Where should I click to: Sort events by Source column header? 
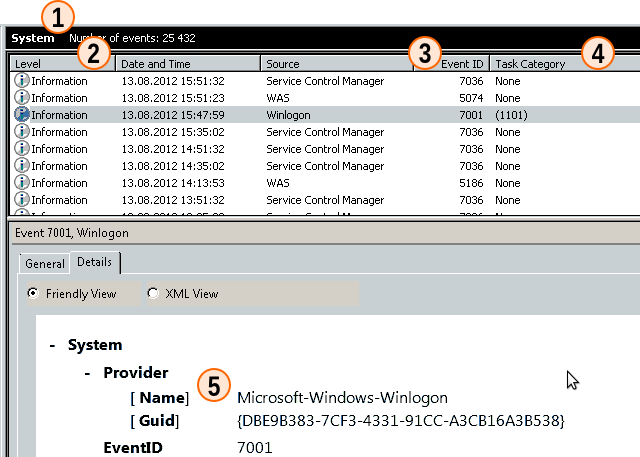click(x=337, y=64)
